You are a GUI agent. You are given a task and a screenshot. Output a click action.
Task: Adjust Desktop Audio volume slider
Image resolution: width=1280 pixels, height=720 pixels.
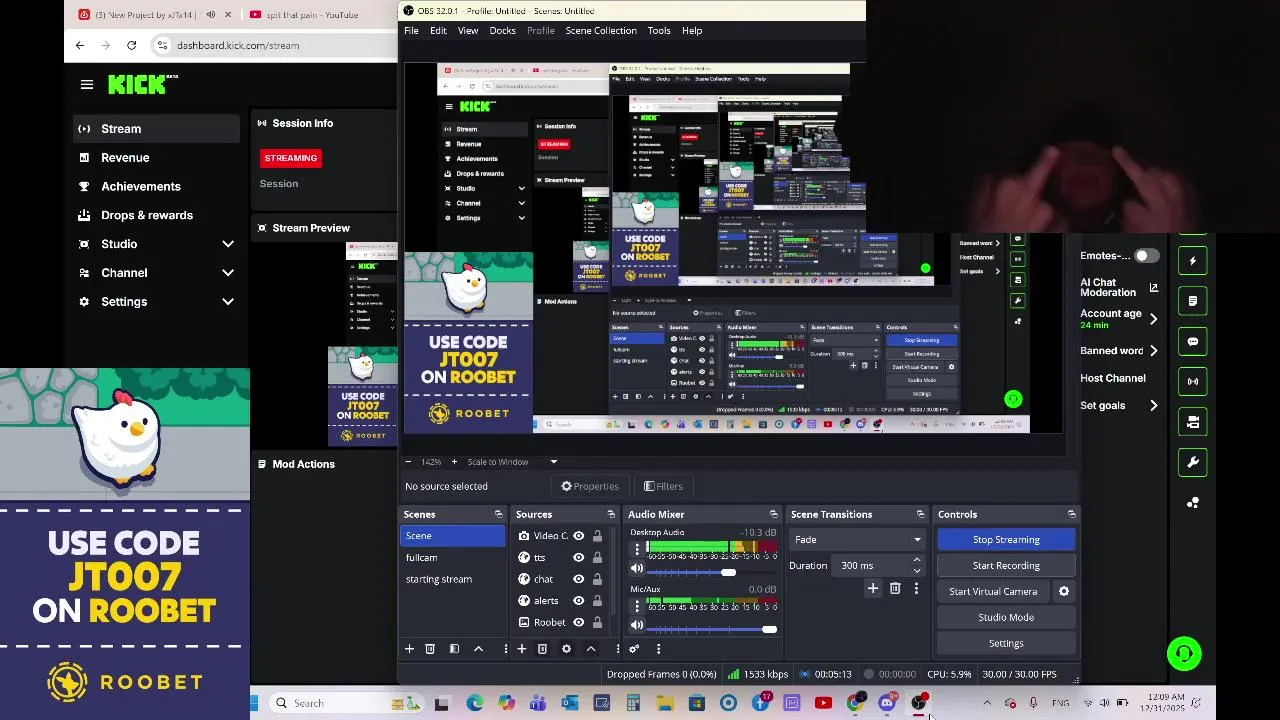[x=728, y=572]
